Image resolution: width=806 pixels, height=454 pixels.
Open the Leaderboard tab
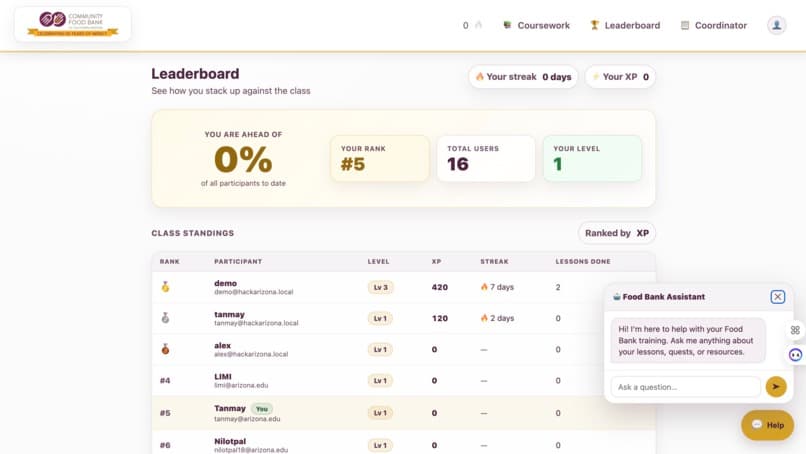[625, 25]
